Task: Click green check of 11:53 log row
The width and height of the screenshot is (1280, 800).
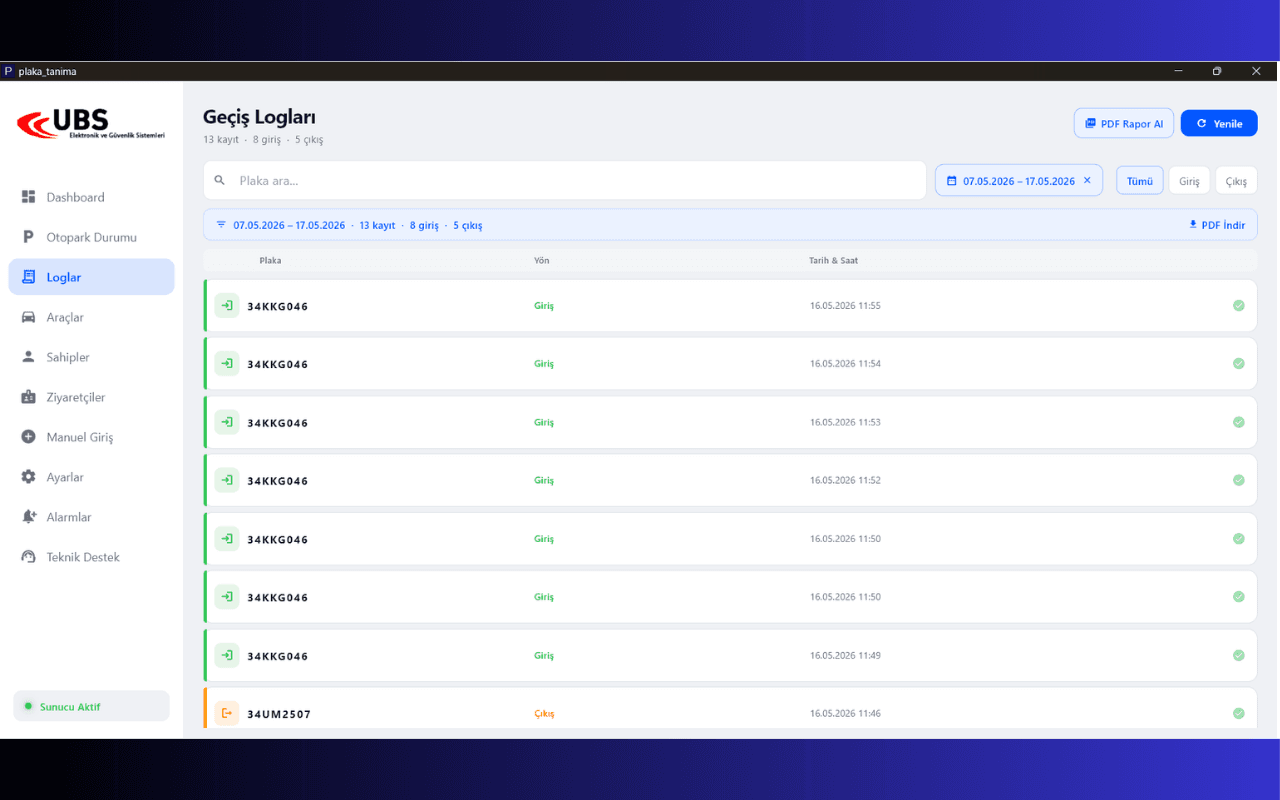Action: click(1238, 422)
